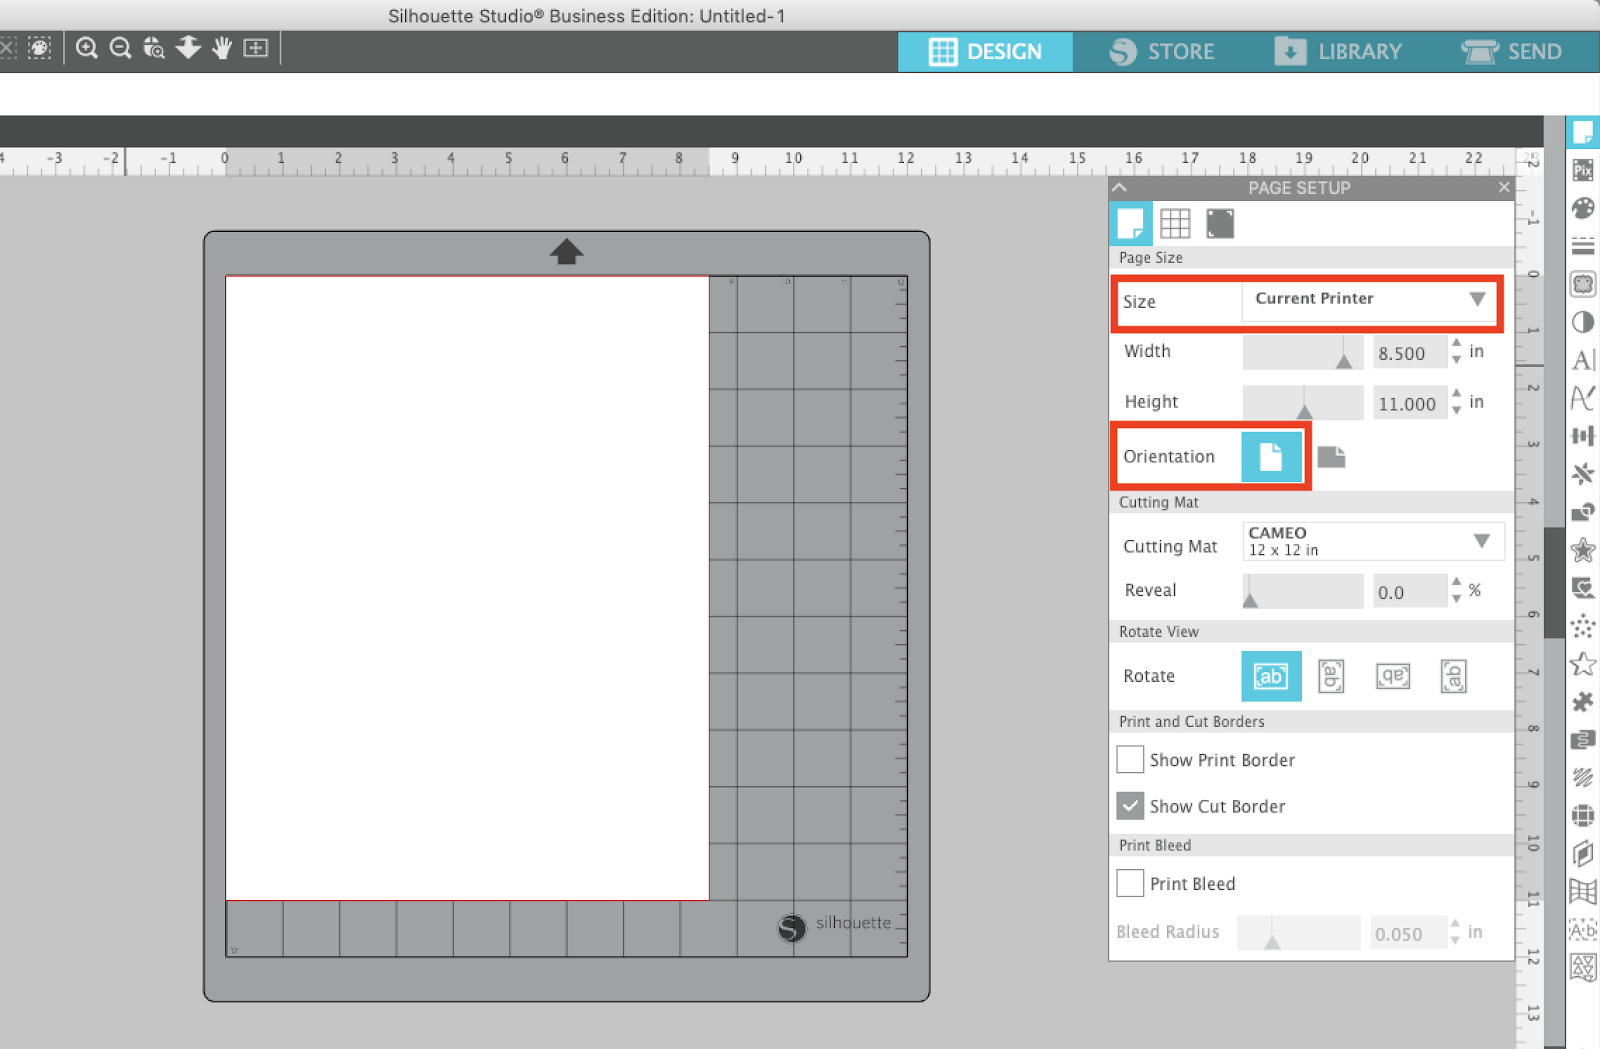Select the upside-down rotate view option
The width and height of the screenshot is (1600, 1049).
click(x=1393, y=676)
